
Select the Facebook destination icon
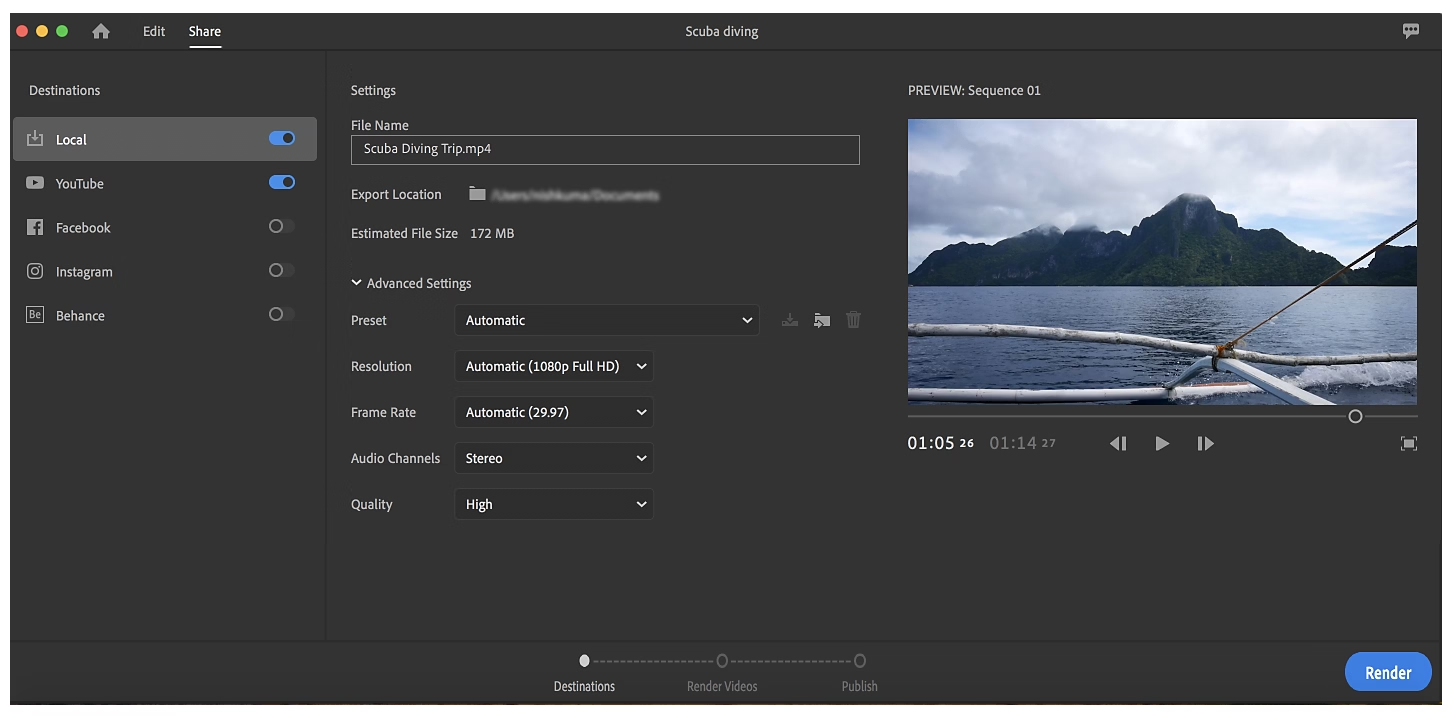35,227
